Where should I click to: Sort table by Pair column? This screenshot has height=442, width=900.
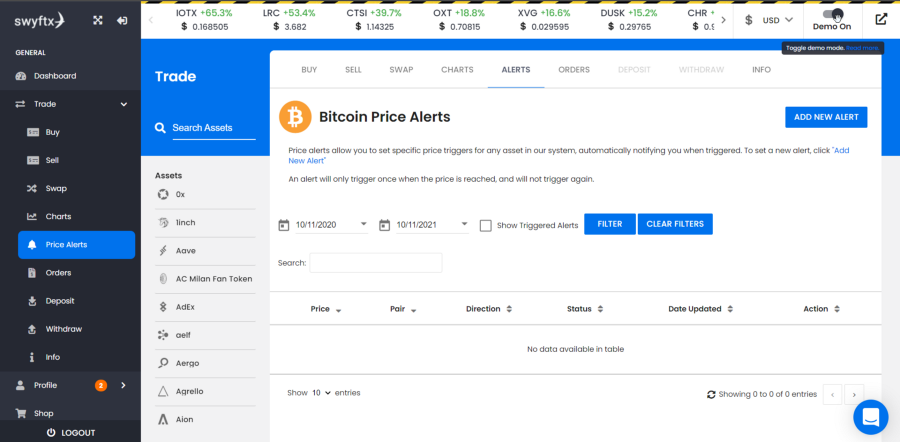pyautogui.click(x=404, y=309)
